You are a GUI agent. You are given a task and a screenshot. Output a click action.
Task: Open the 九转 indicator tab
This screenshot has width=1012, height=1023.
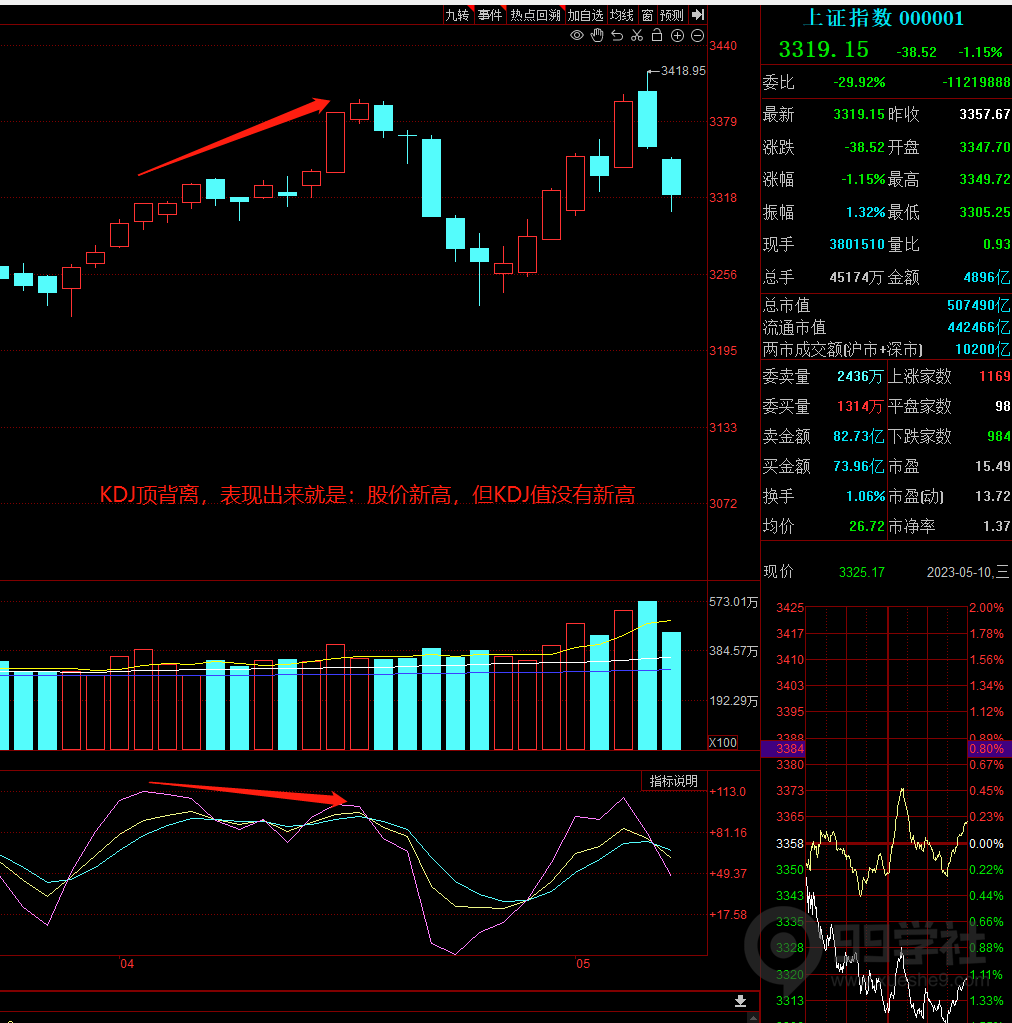[x=457, y=15]
